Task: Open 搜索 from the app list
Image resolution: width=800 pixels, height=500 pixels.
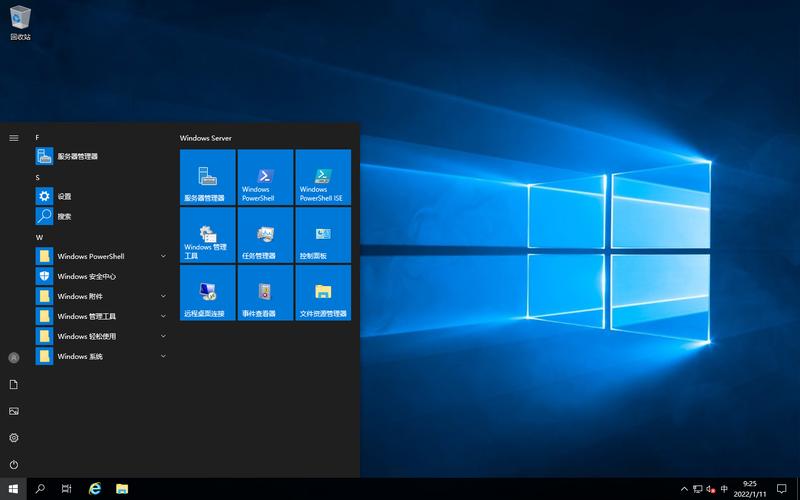Action: (102, 216)
